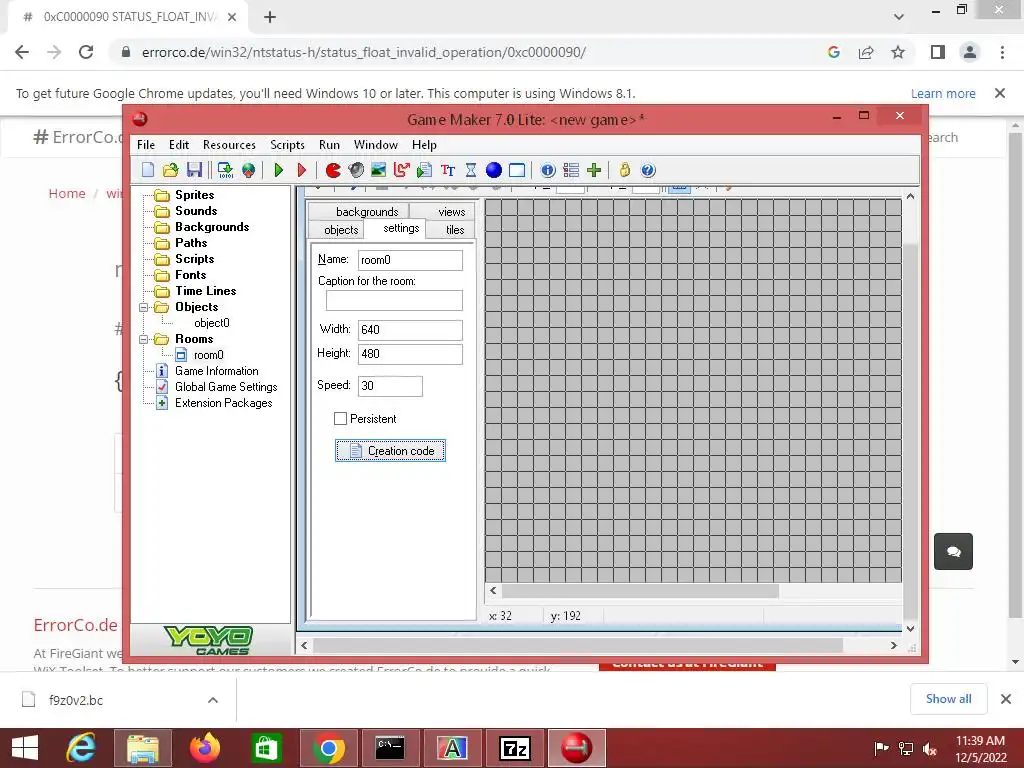Select the Backgrounds folder
The image size is (1024, 768).
pos(212,227)
